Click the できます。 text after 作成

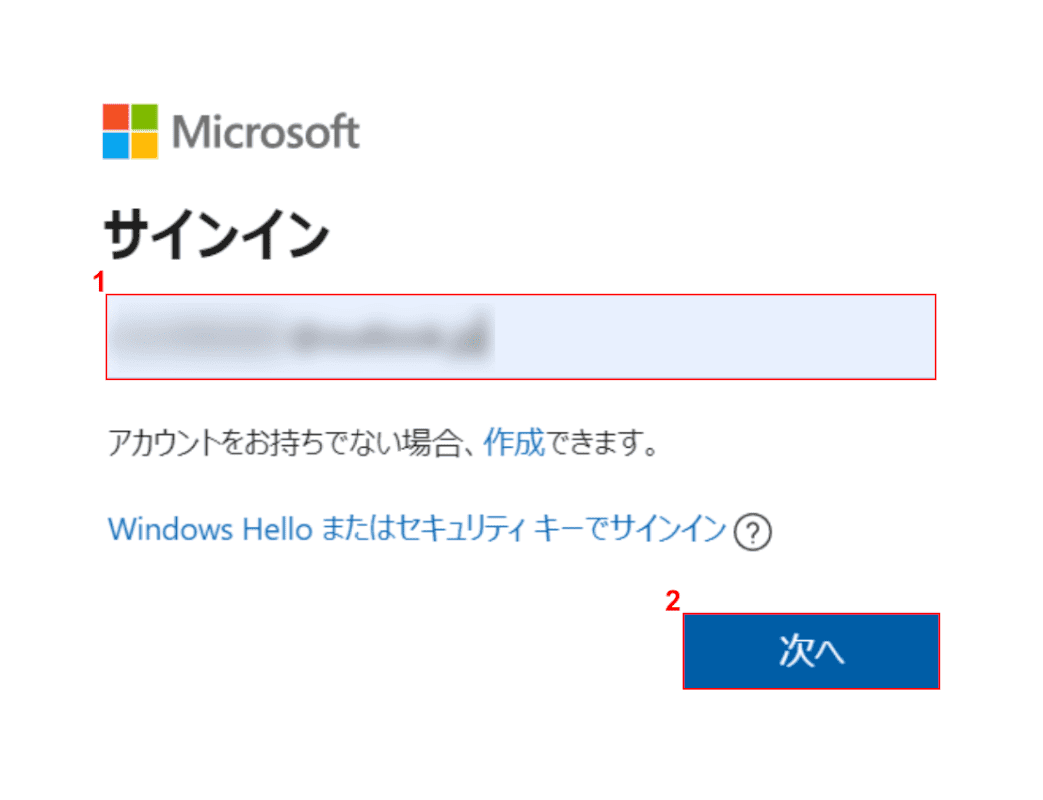[603, 442]
